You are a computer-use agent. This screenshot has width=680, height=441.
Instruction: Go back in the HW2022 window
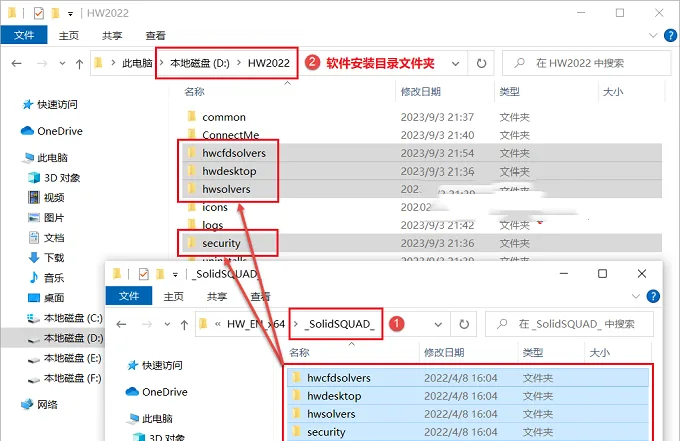point(16,64)
